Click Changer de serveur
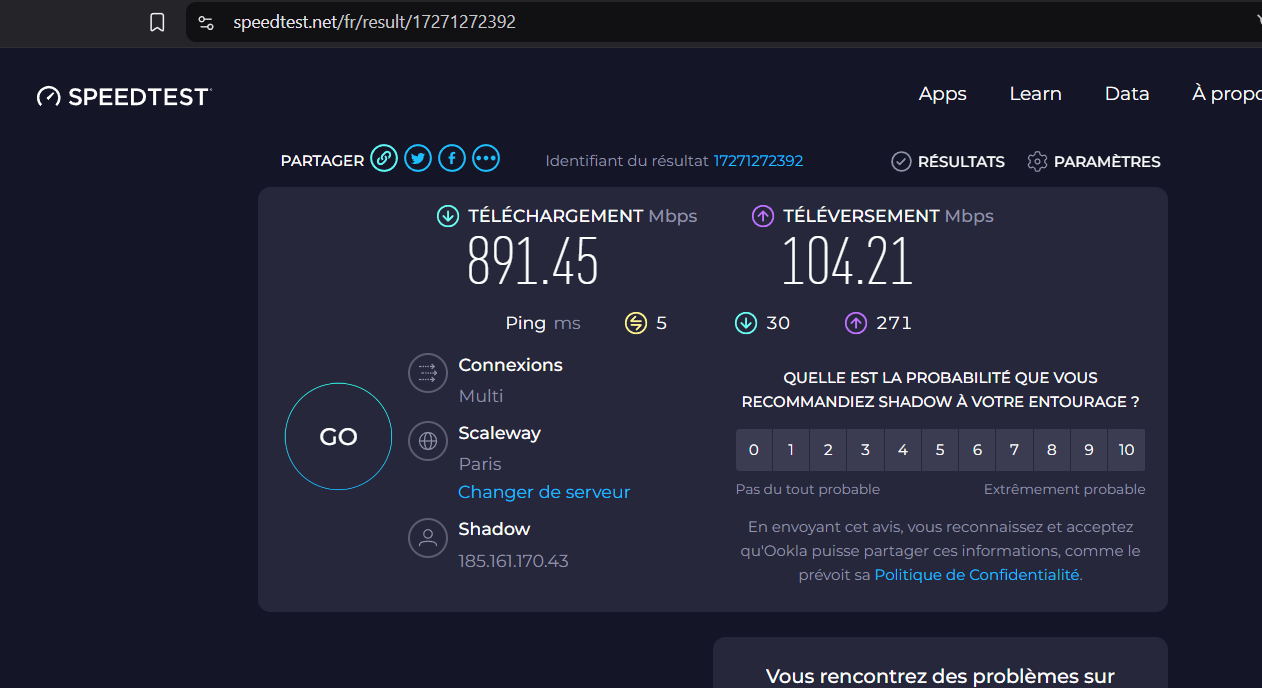The image size is (1262, 688). pyautogui.click(x=544, y=492)
